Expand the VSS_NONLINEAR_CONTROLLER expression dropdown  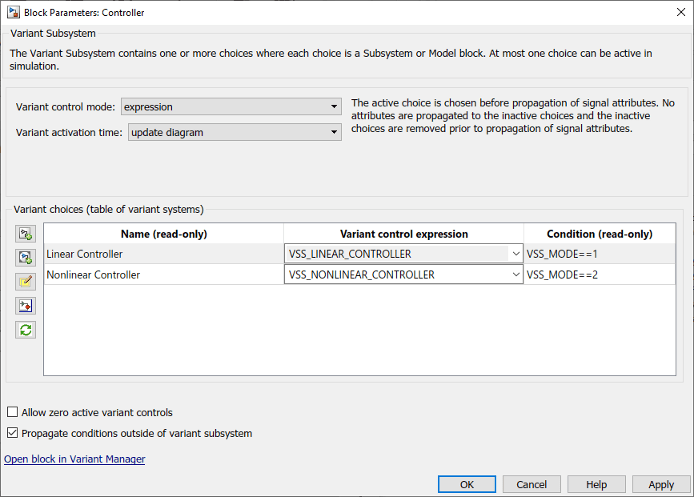click(x=515, y=274)
